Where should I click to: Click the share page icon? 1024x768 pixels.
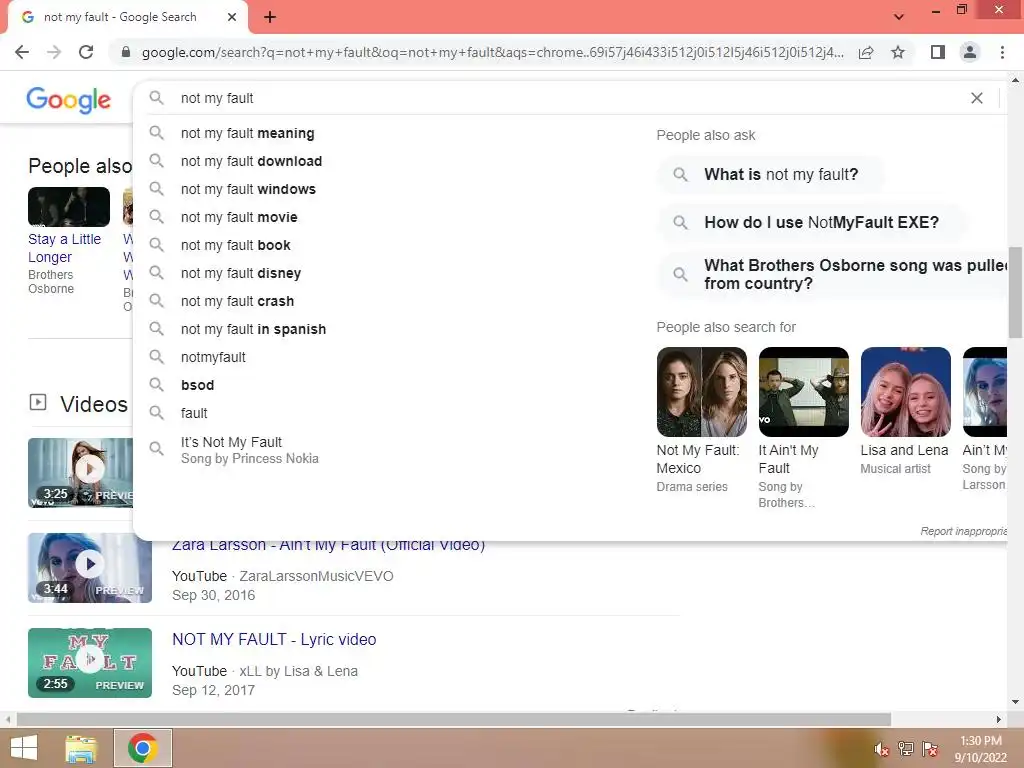click(x=866, y=52)
